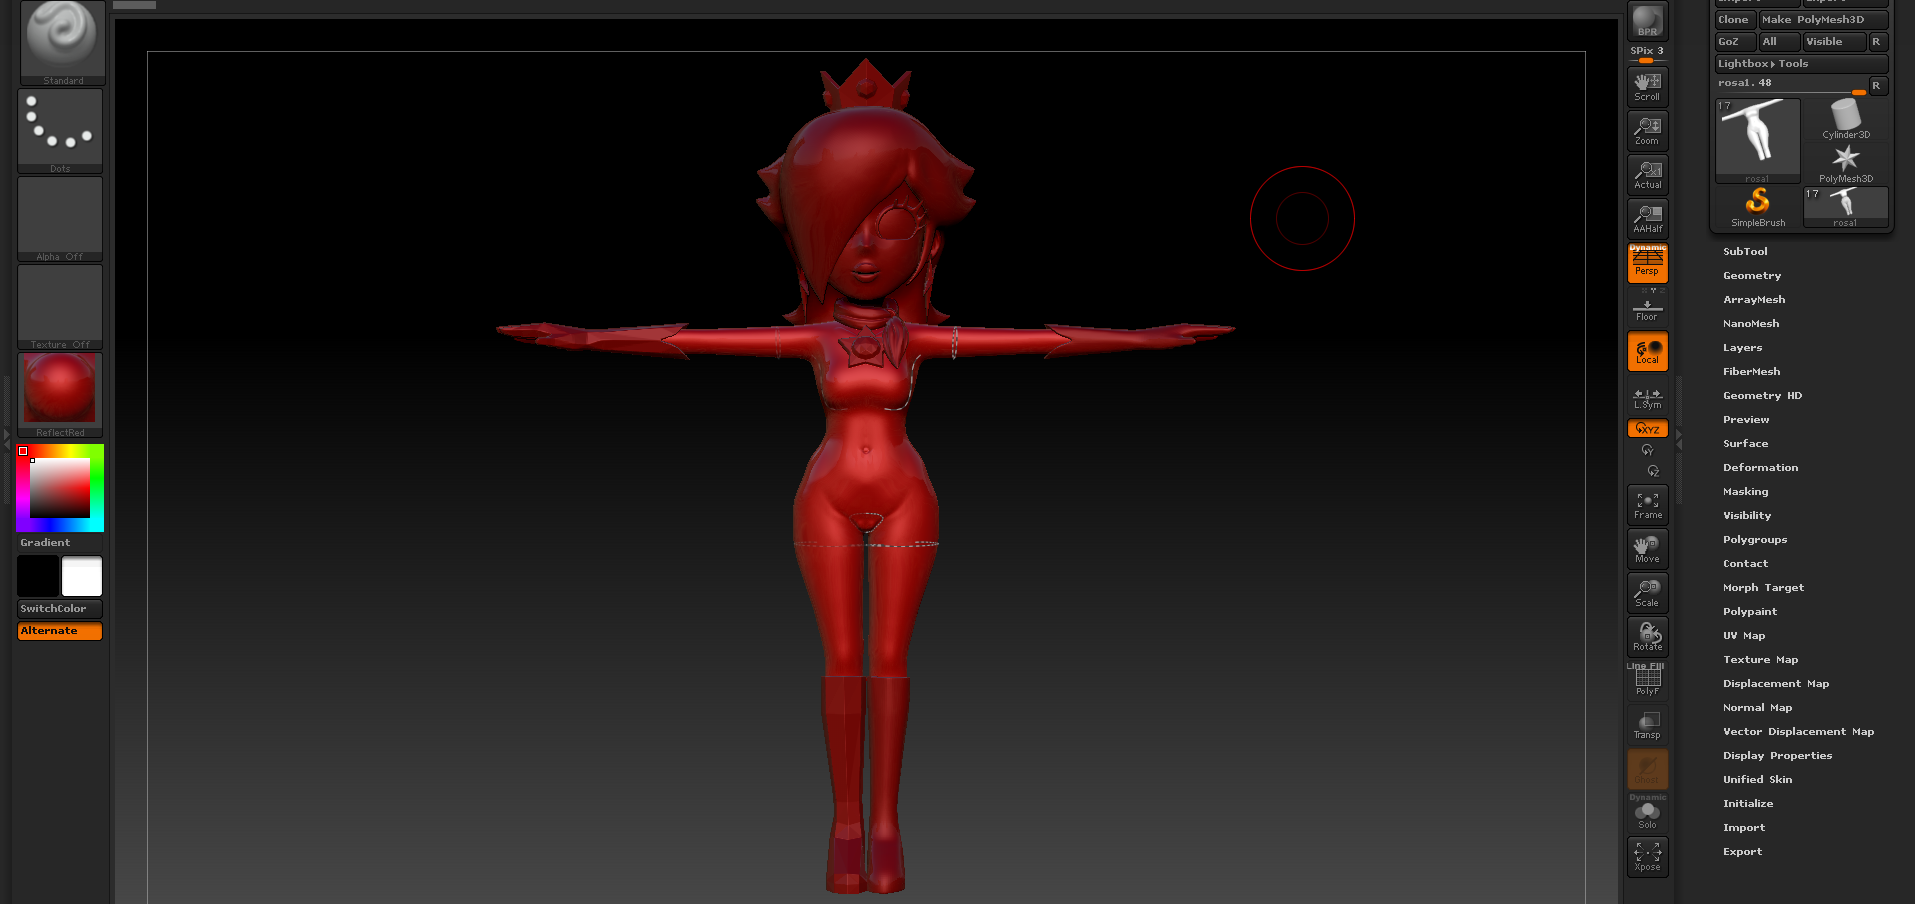Adjust the SPix slider
The width and height of the screenshot is (1915, 904).
[1647, 53]
